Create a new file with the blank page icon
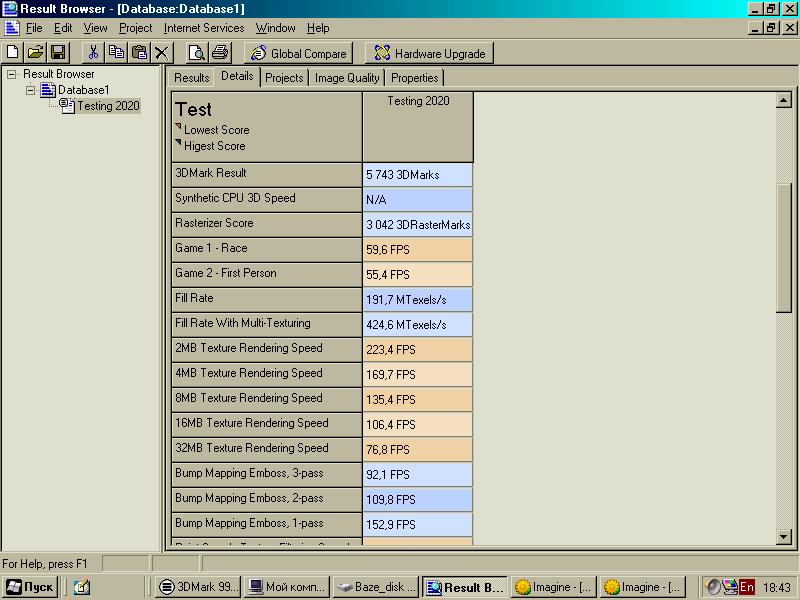 [x=13, y=53]
